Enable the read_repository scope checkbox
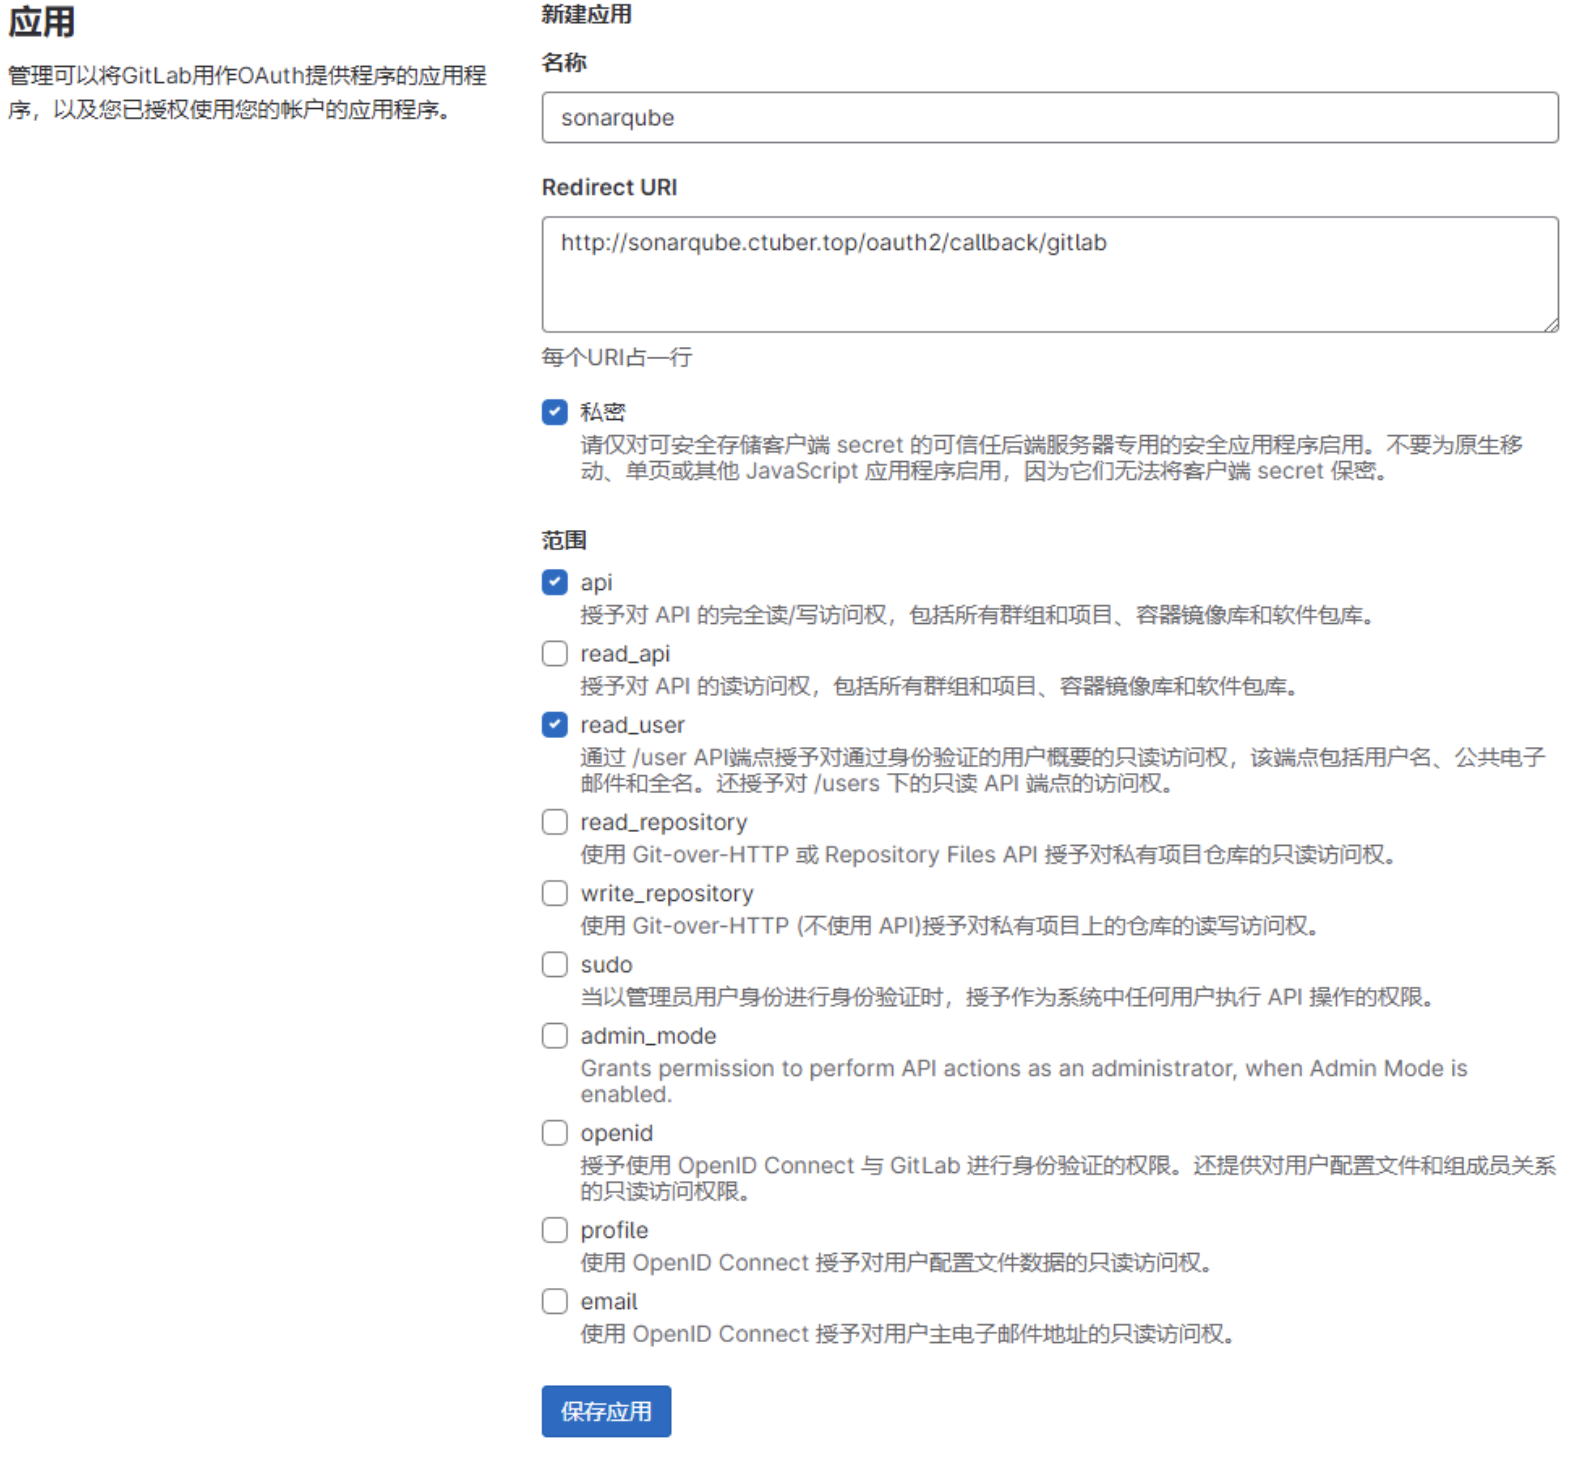 pyautogui.click(x=555, y=821)
